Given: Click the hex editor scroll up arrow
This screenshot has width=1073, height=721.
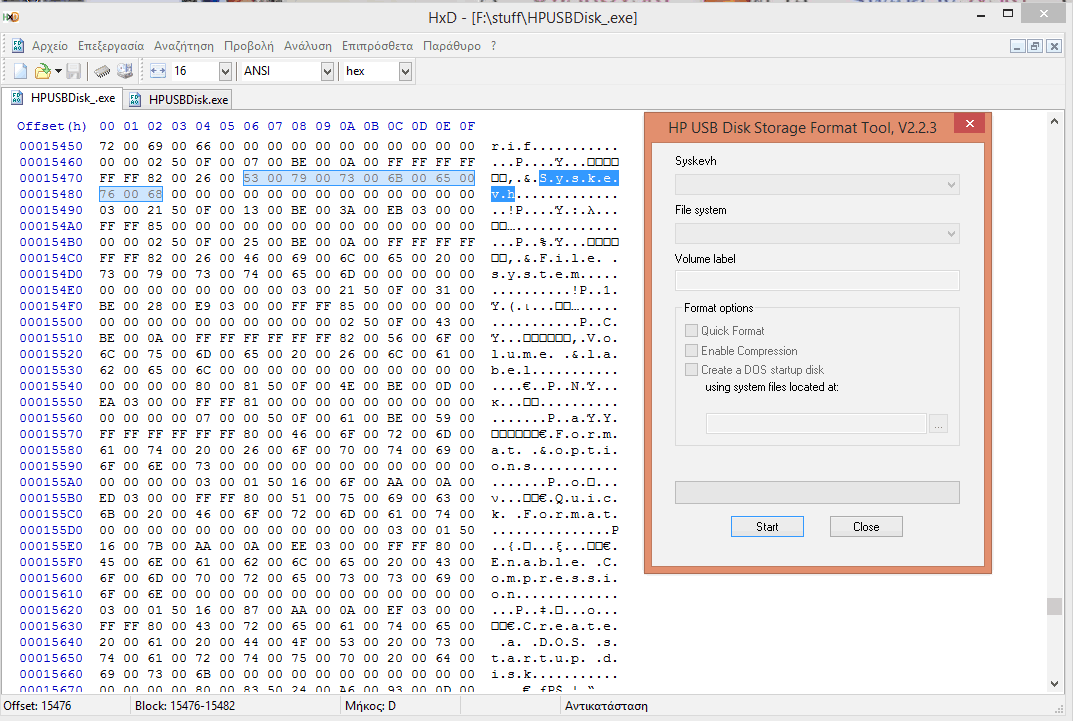Looking at the screenshot, I should point(1055,121).
